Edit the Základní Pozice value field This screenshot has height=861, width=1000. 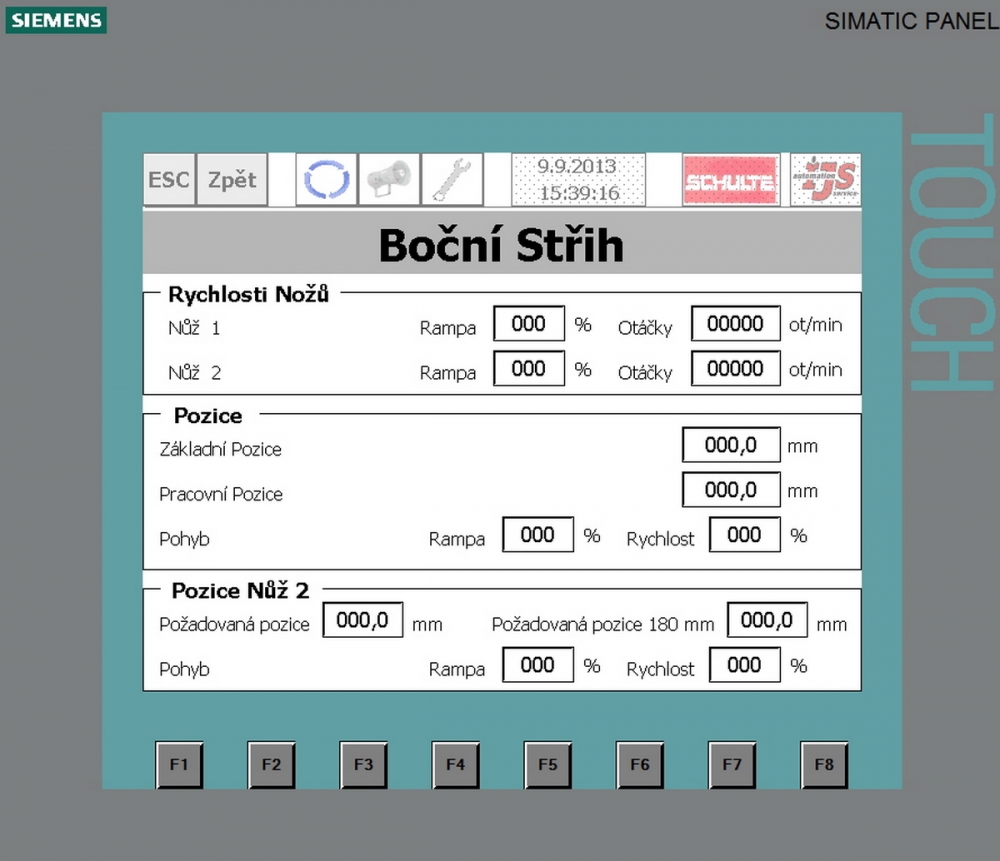click(730, 445)
